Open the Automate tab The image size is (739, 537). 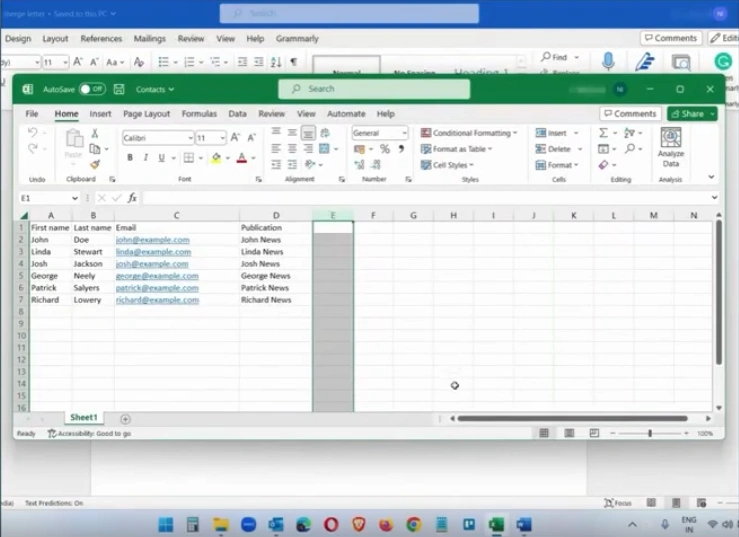pyautogui.click(x=346, y=114)
